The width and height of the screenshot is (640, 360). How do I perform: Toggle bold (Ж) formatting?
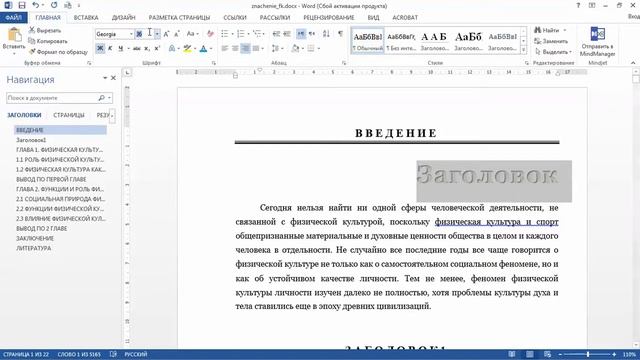coord(100,49)
